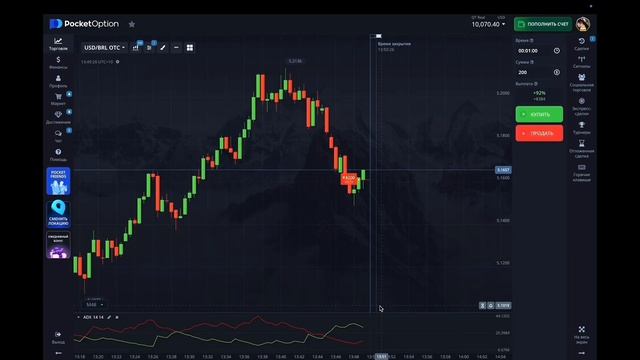
Task: Open the Finance dollar-sign section
Action: coord(58,62)
